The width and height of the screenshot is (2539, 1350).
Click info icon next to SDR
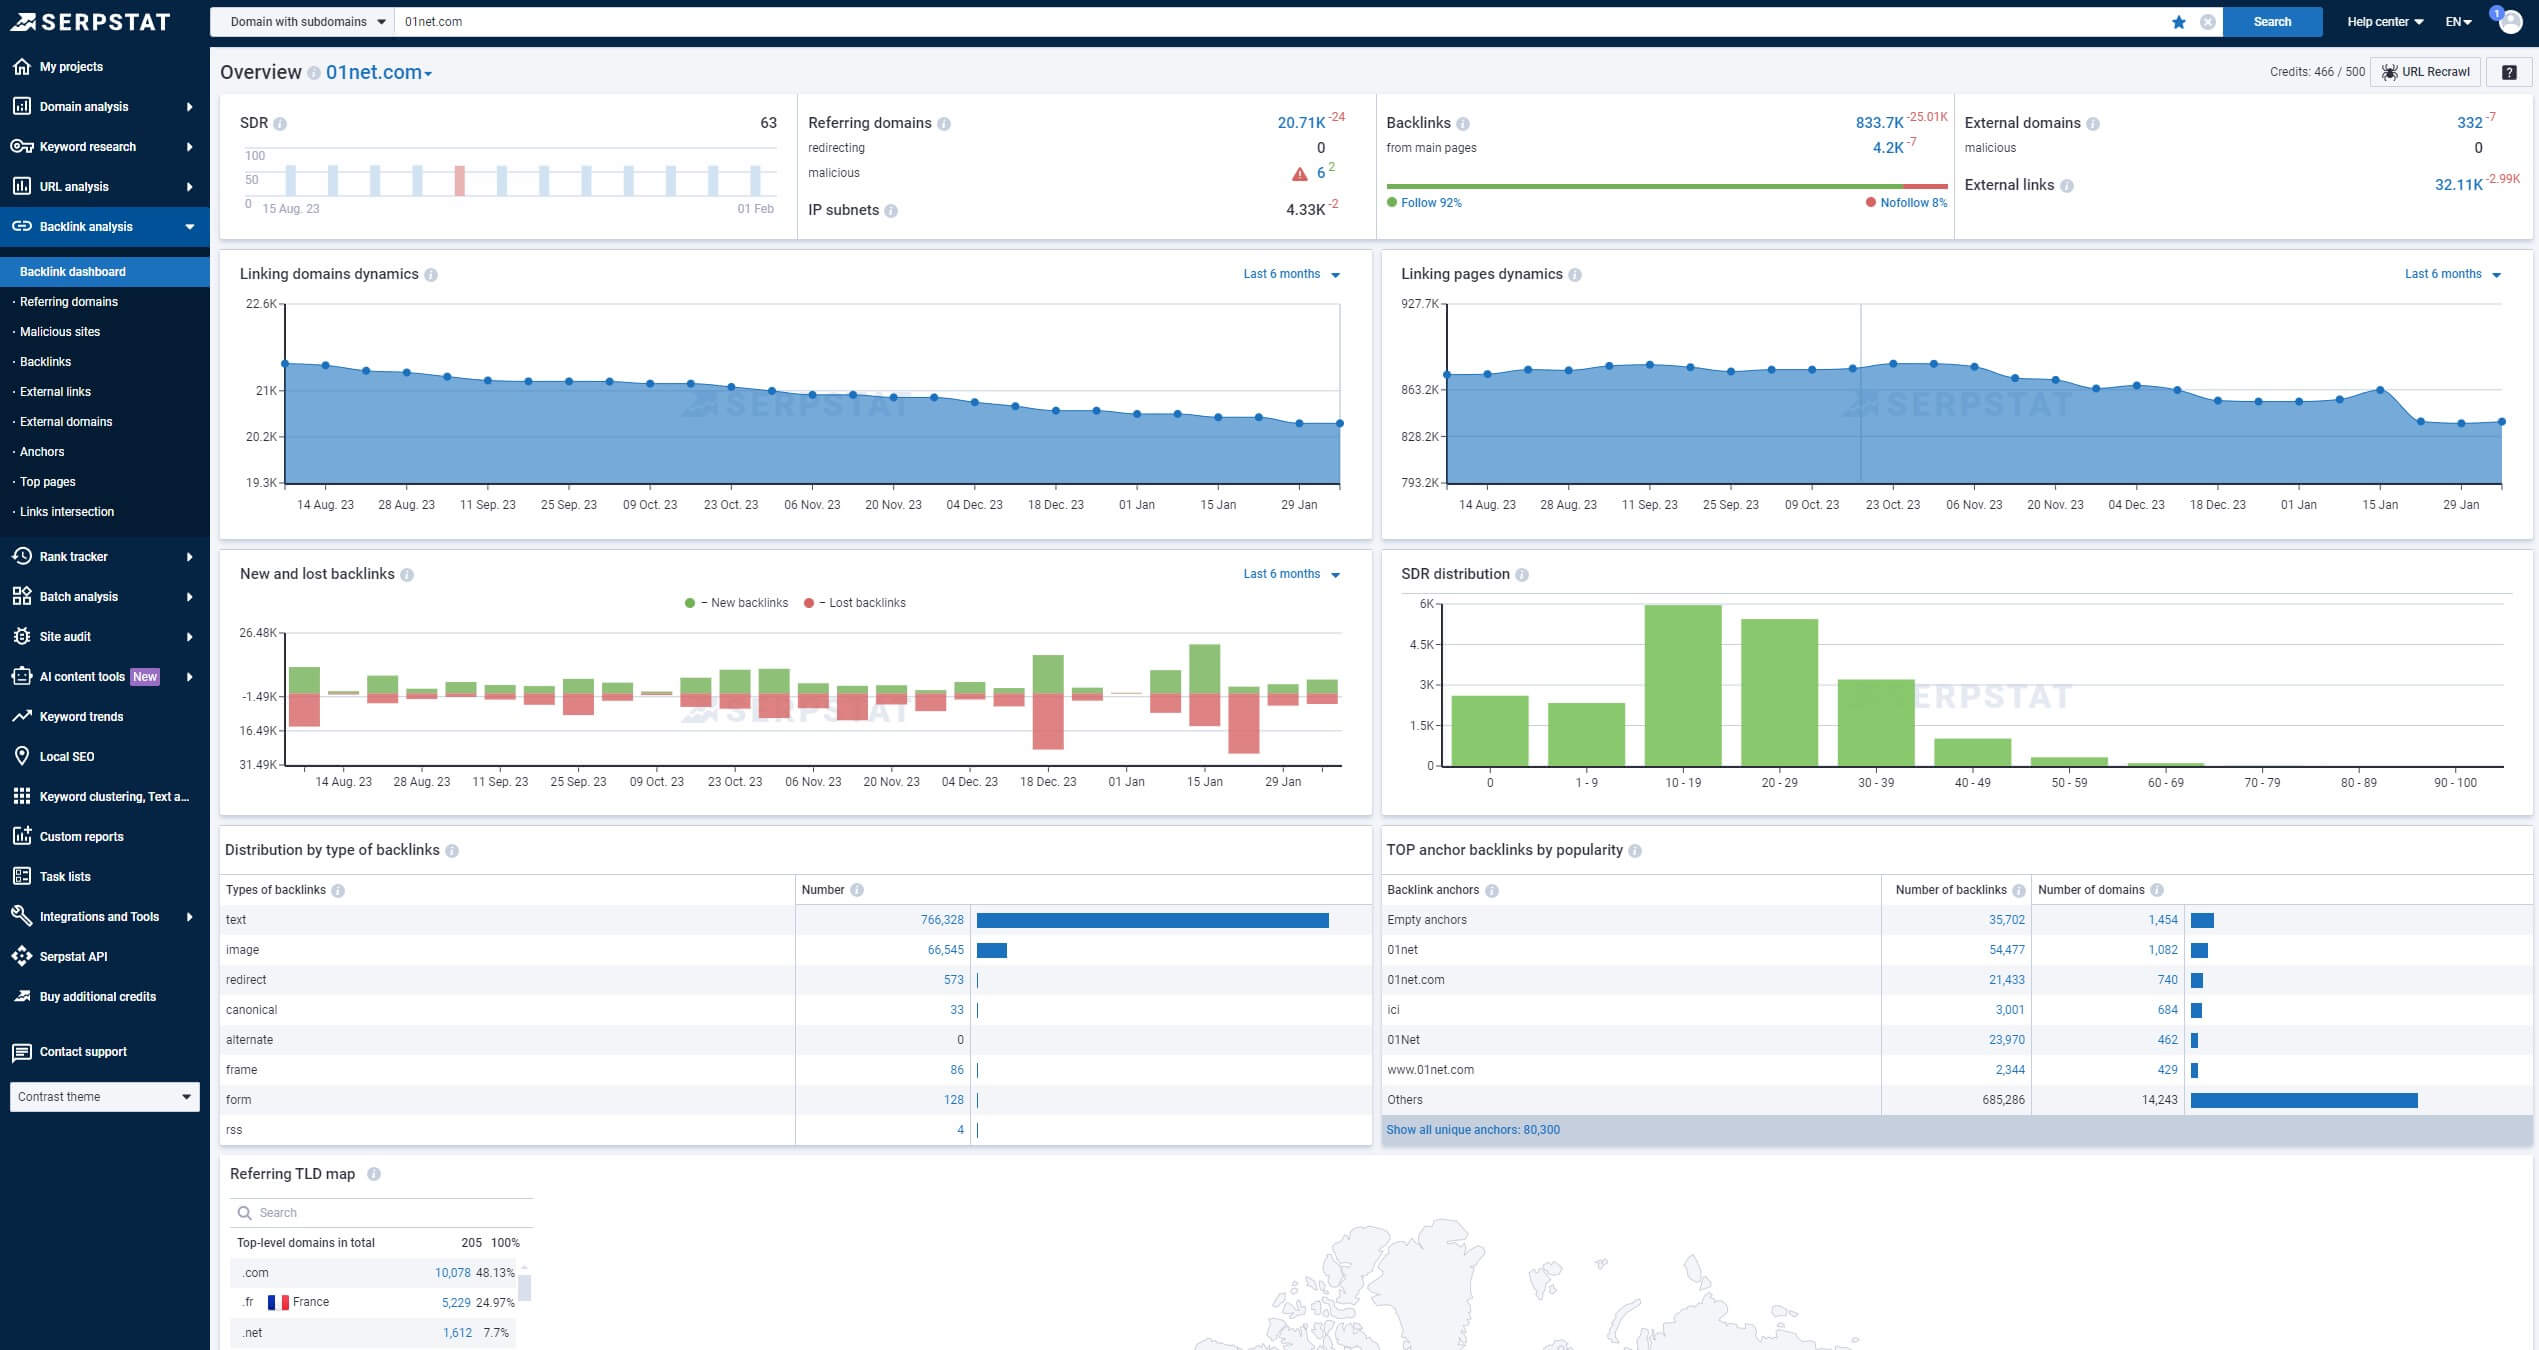click(280, 124)
